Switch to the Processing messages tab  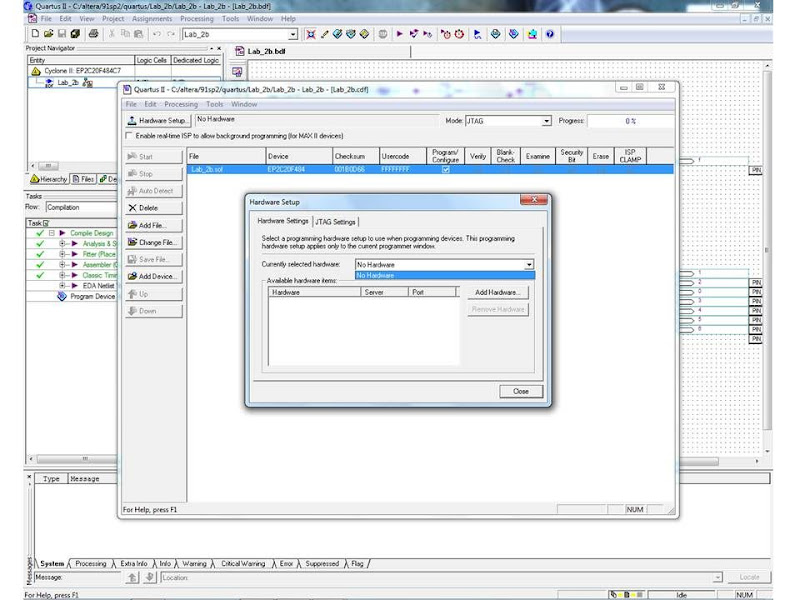coord(91,564)
